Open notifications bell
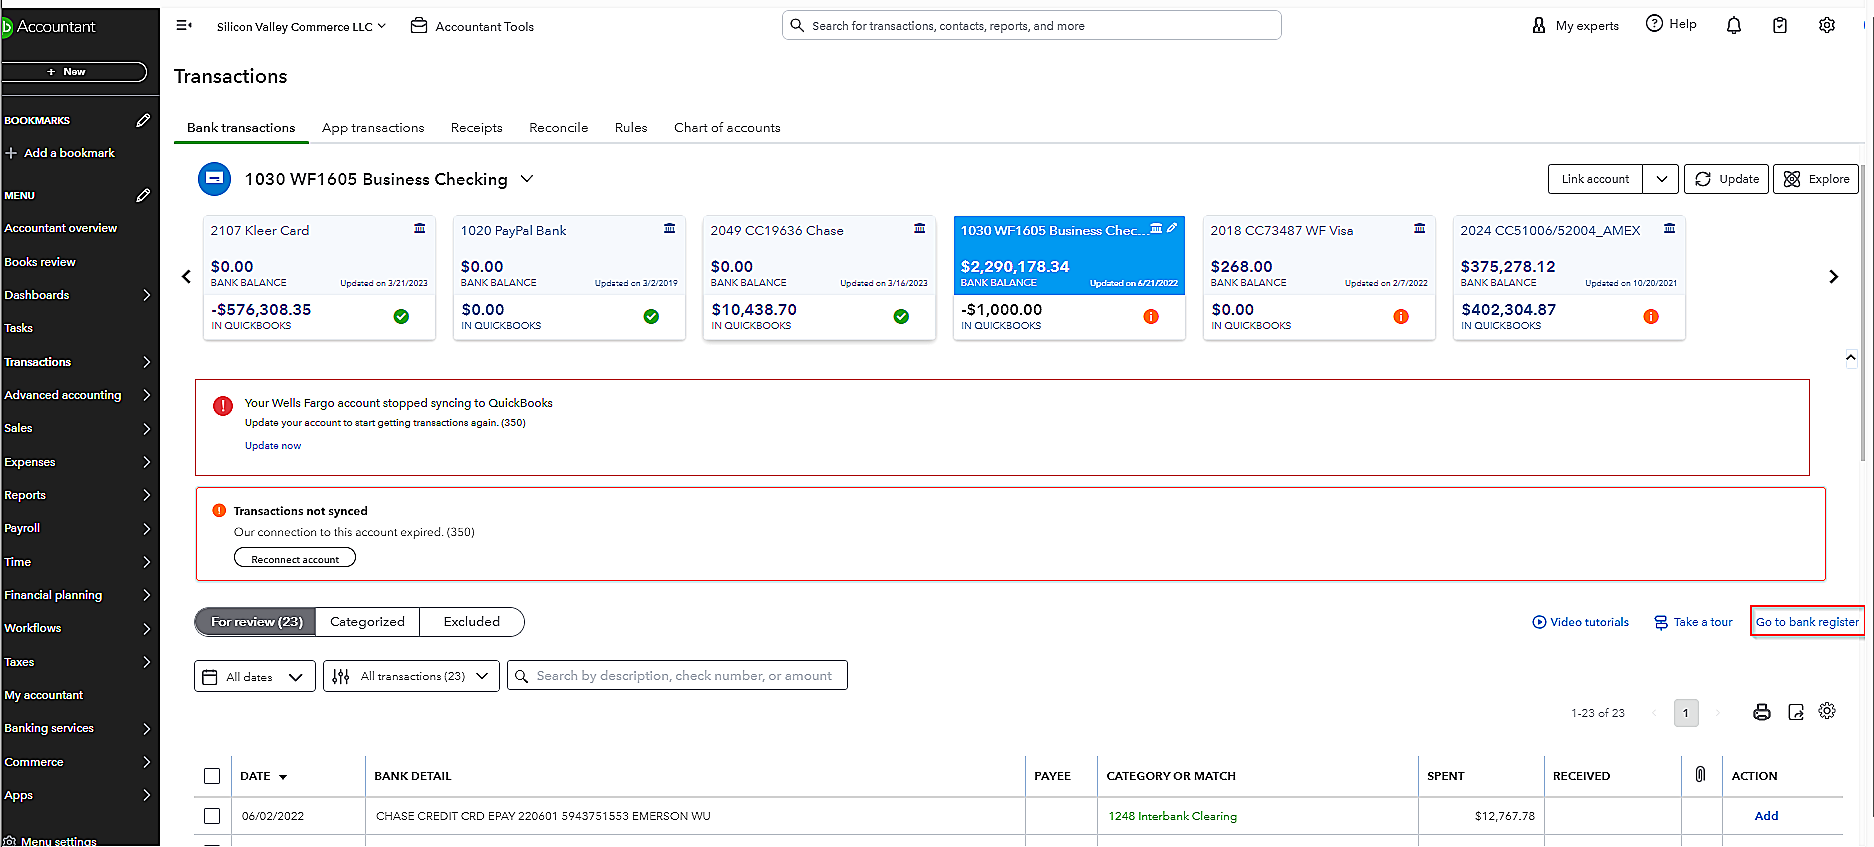Screen dimensions: 1874x847 1733,26
